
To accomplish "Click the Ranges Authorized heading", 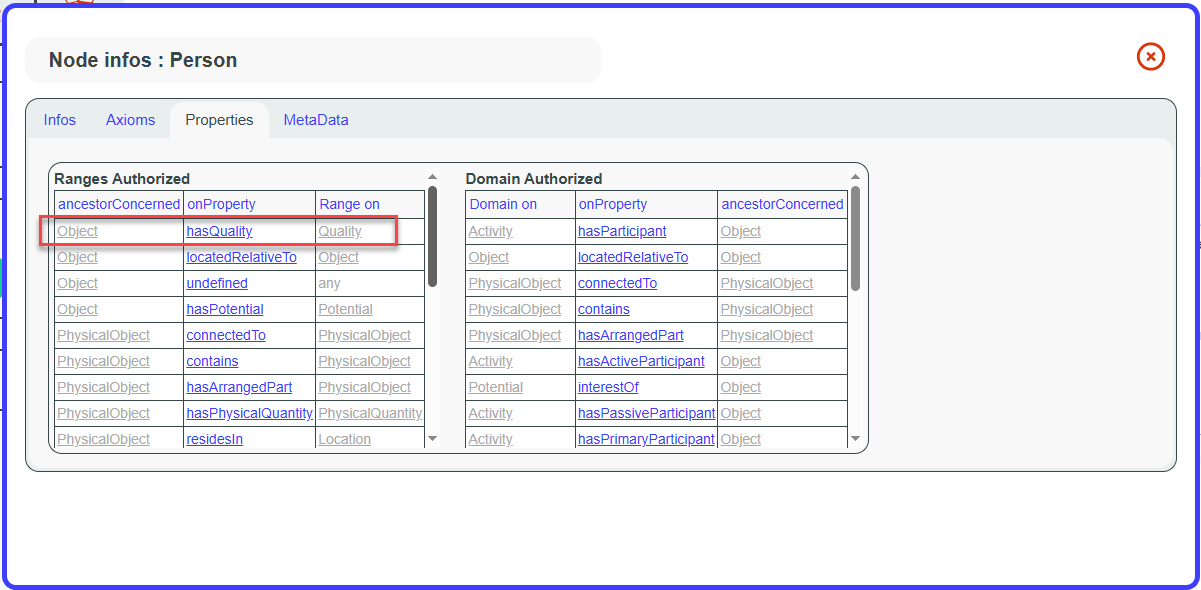I will tap(122, 179).
